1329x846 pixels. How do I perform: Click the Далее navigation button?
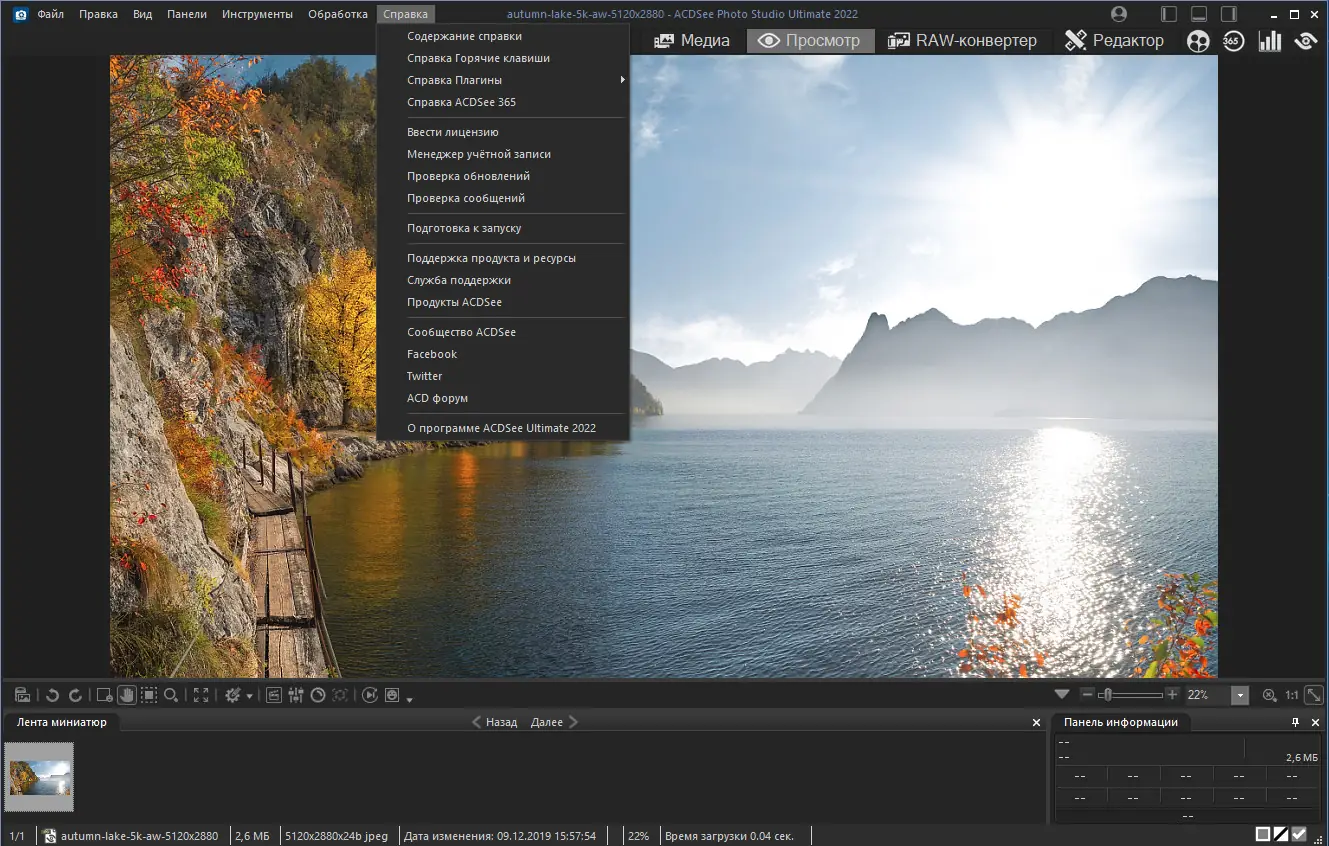point(554,722)
